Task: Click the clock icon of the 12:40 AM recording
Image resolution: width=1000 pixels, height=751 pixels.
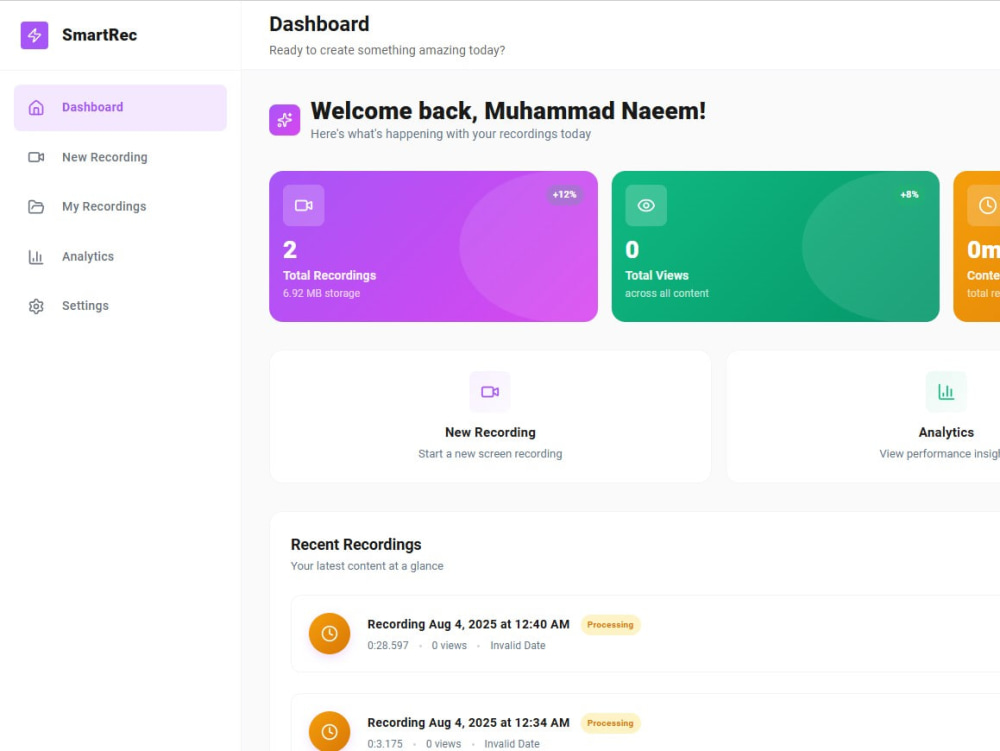Action: tap(329, 634)
